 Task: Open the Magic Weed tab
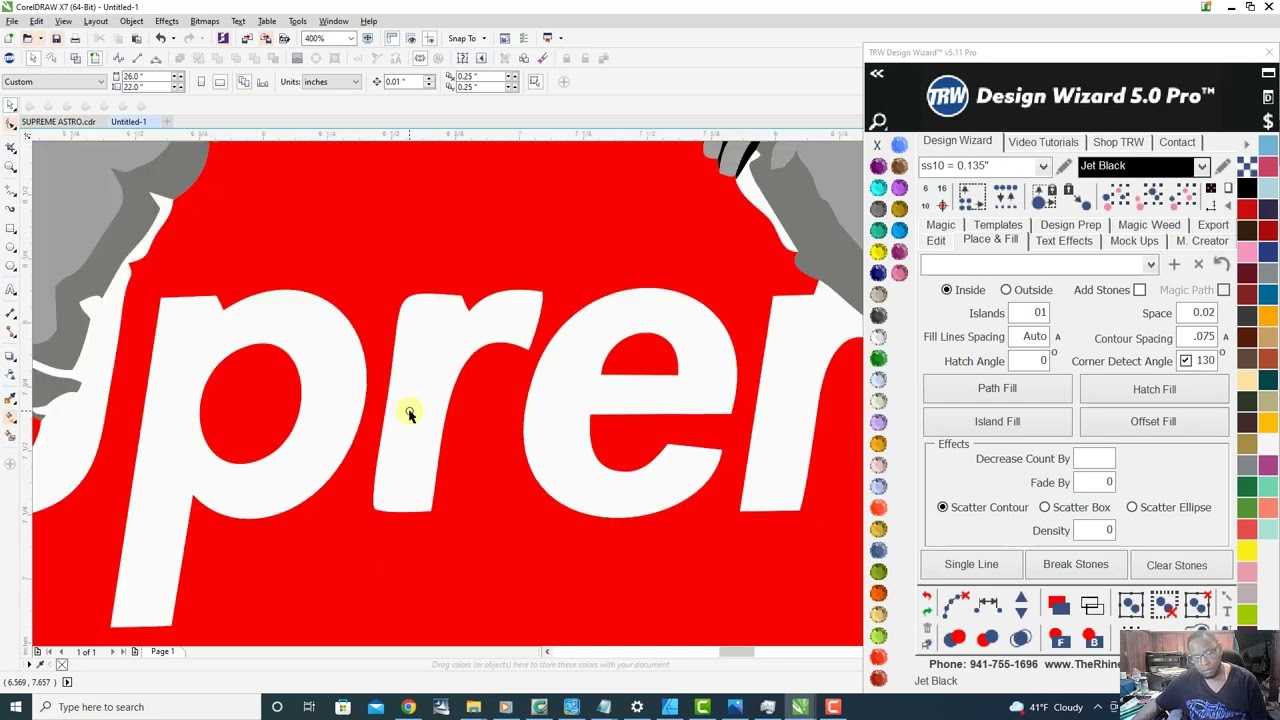click(x=1149, y=225)
